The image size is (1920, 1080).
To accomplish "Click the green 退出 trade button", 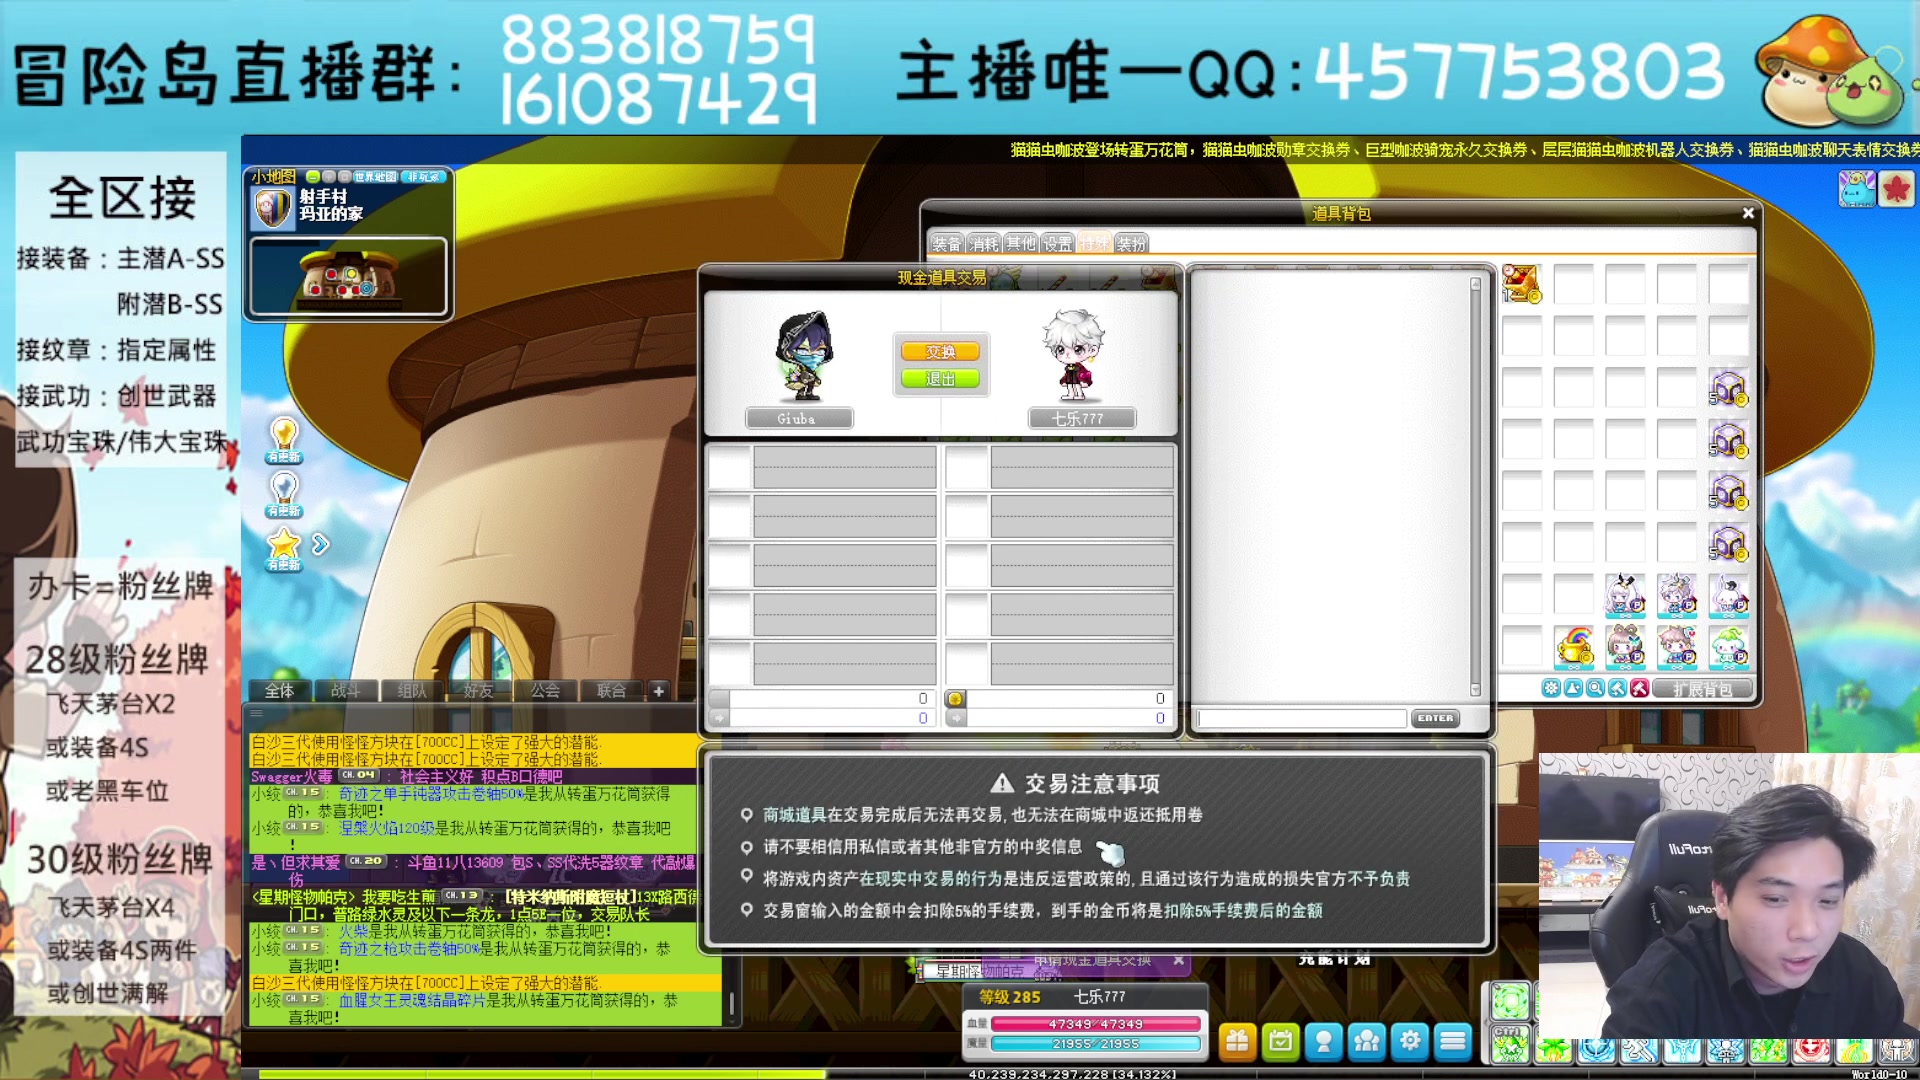I will coord(940,379).
